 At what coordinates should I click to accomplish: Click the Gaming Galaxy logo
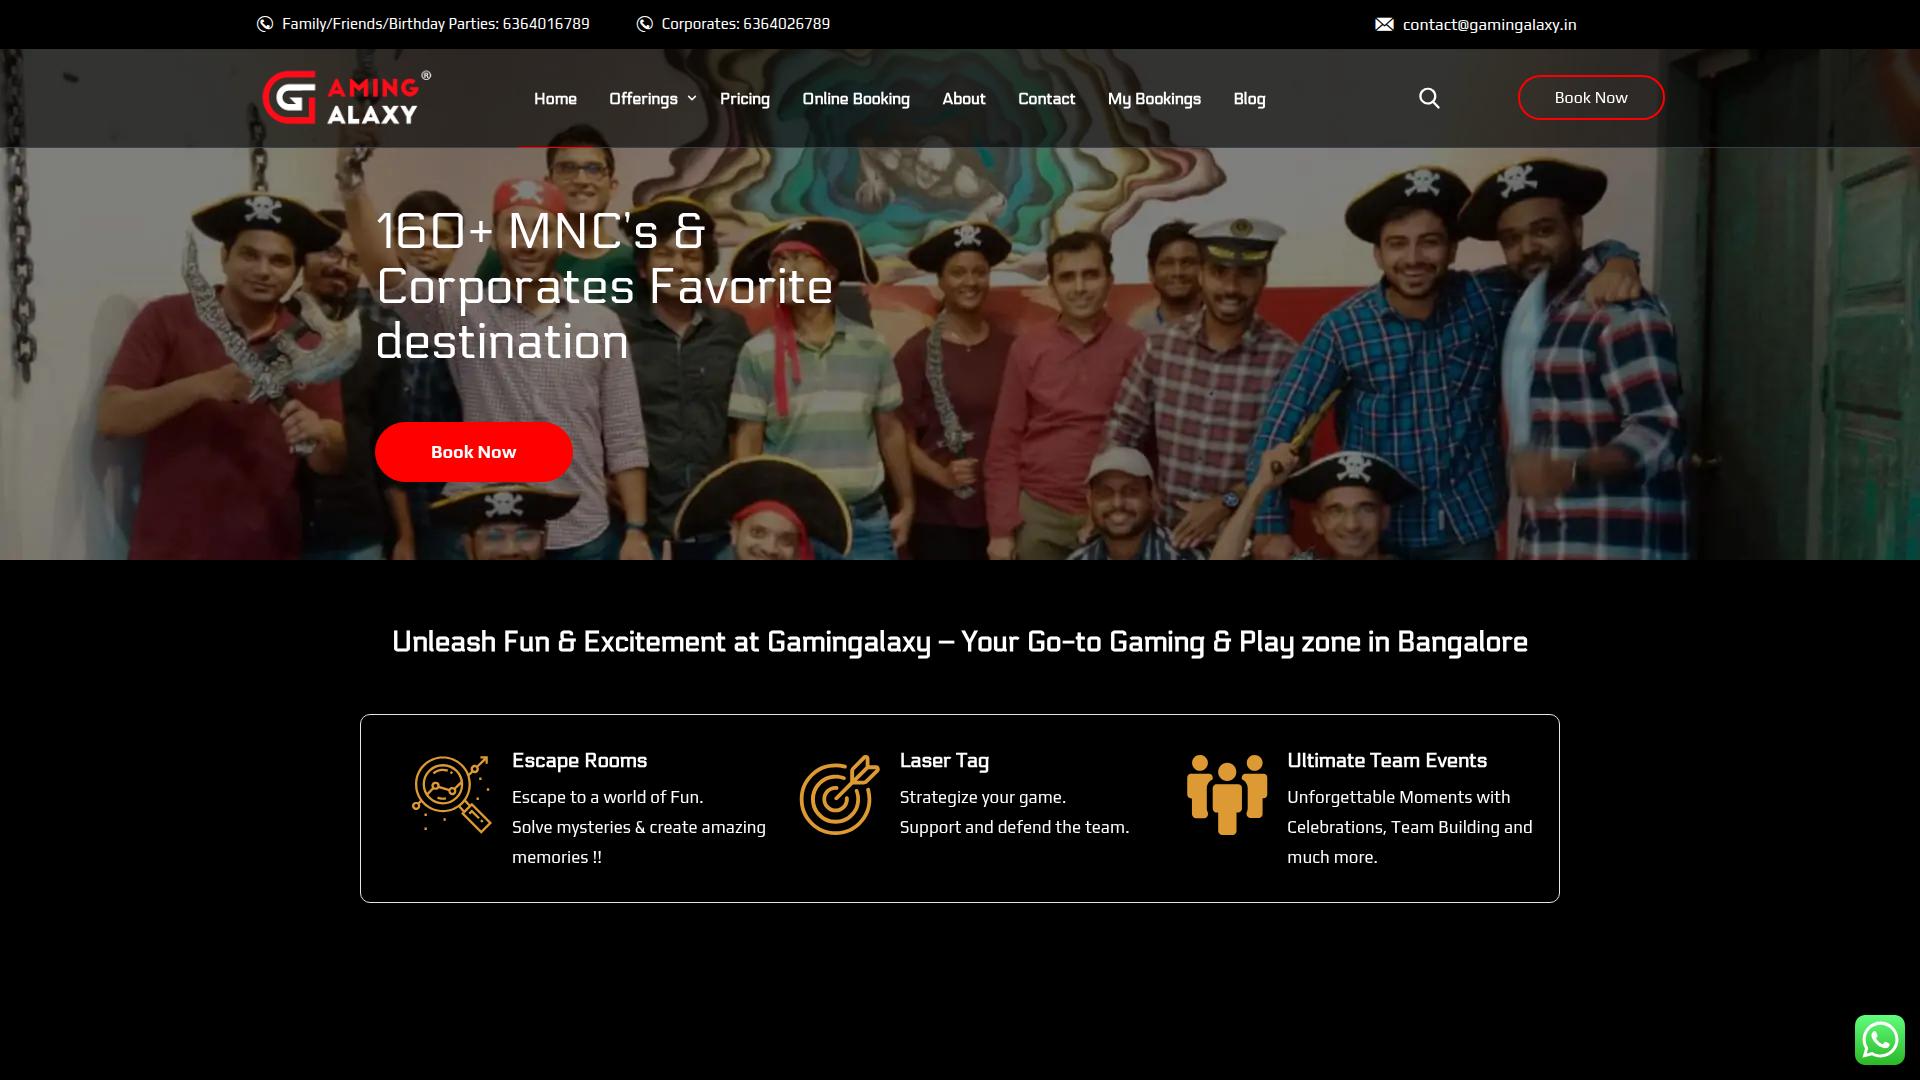click(x=346, y=98)
